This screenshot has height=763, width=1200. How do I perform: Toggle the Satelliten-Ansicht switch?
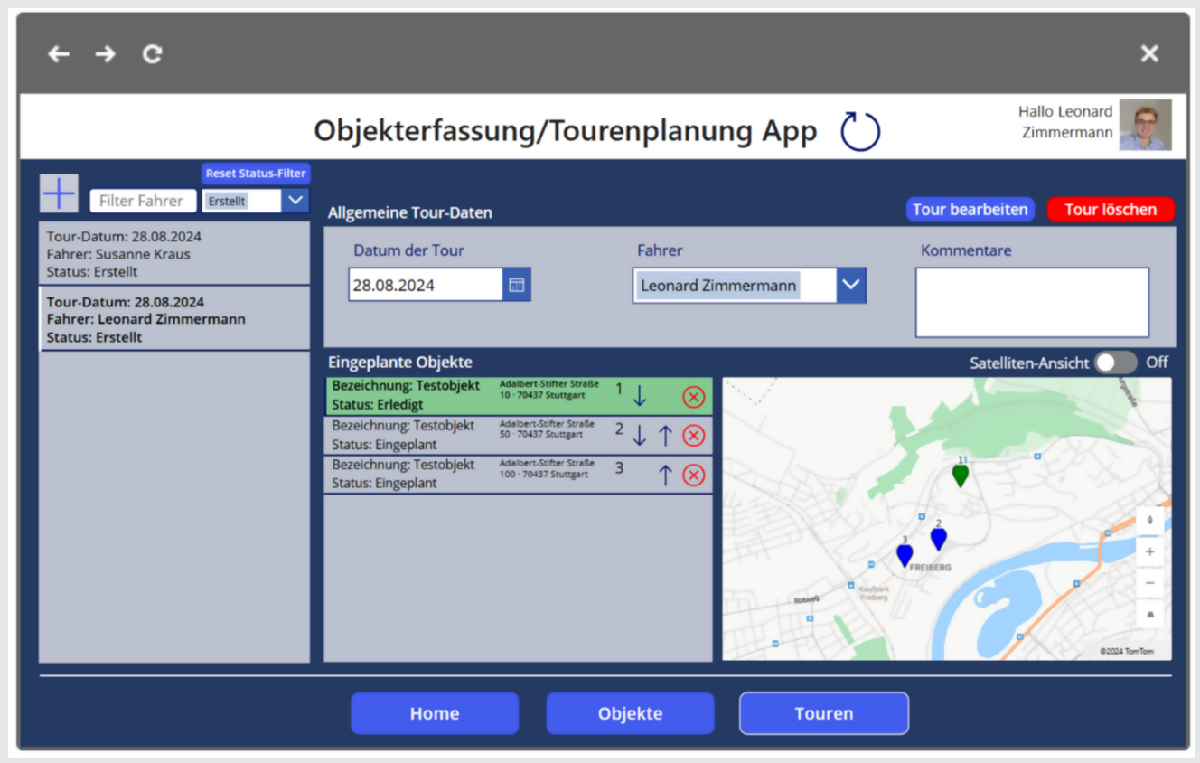point(1115,363)
